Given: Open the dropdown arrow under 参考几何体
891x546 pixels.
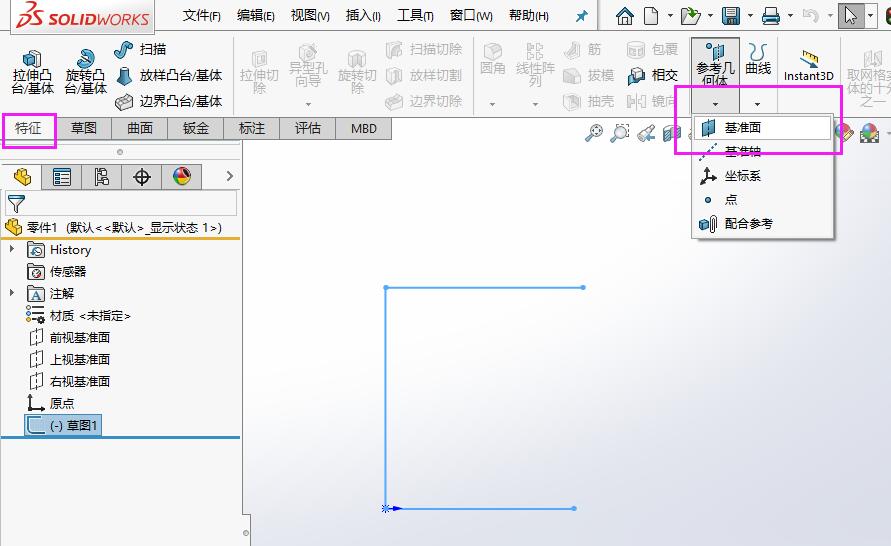Looking at the screenshot, I should point(715,104).
